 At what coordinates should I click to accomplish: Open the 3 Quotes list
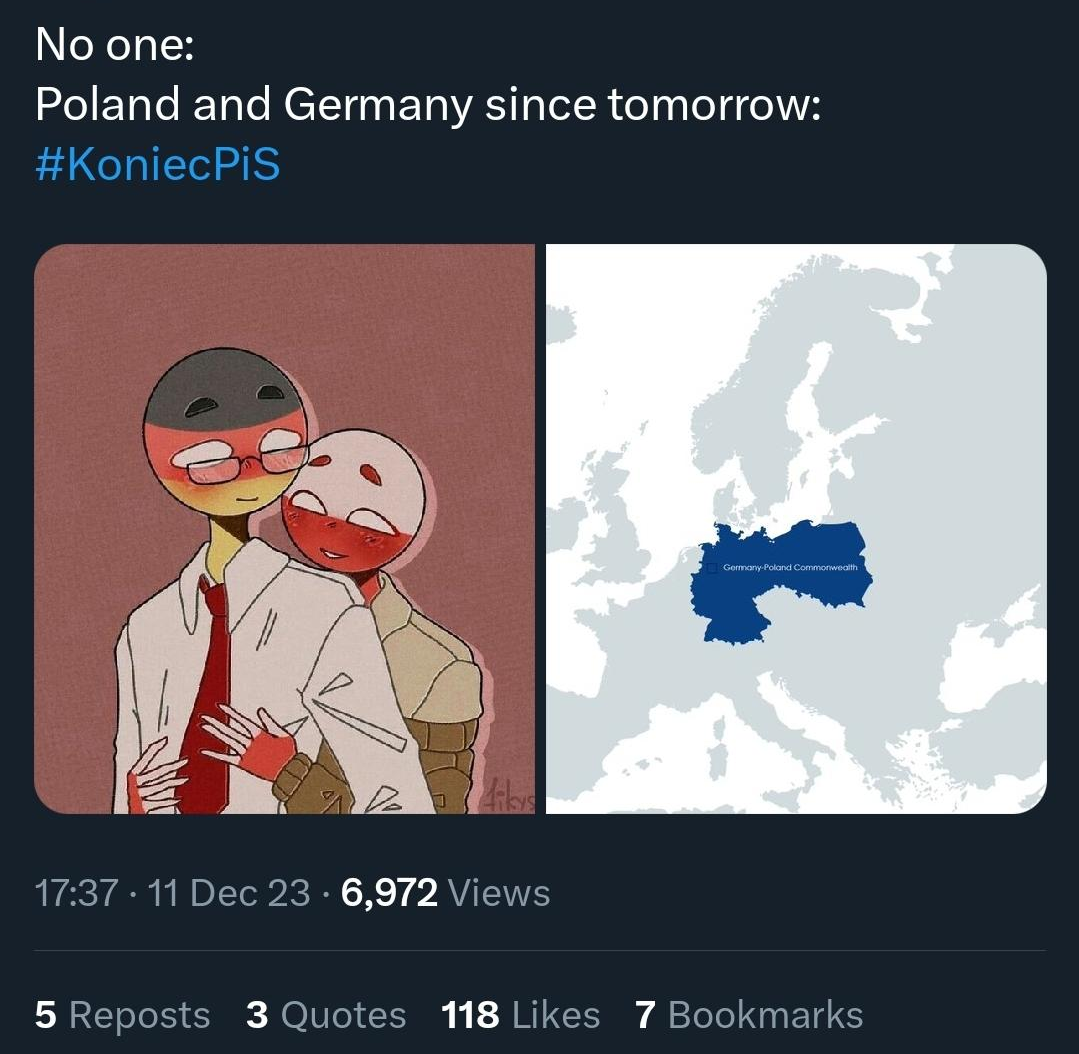click(x=326, y=1015)
